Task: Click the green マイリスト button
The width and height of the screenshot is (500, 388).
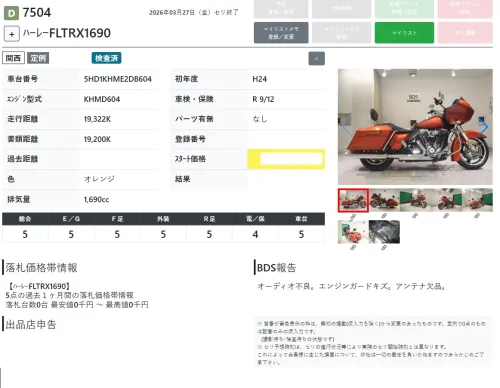Action: tap(404, 33)
